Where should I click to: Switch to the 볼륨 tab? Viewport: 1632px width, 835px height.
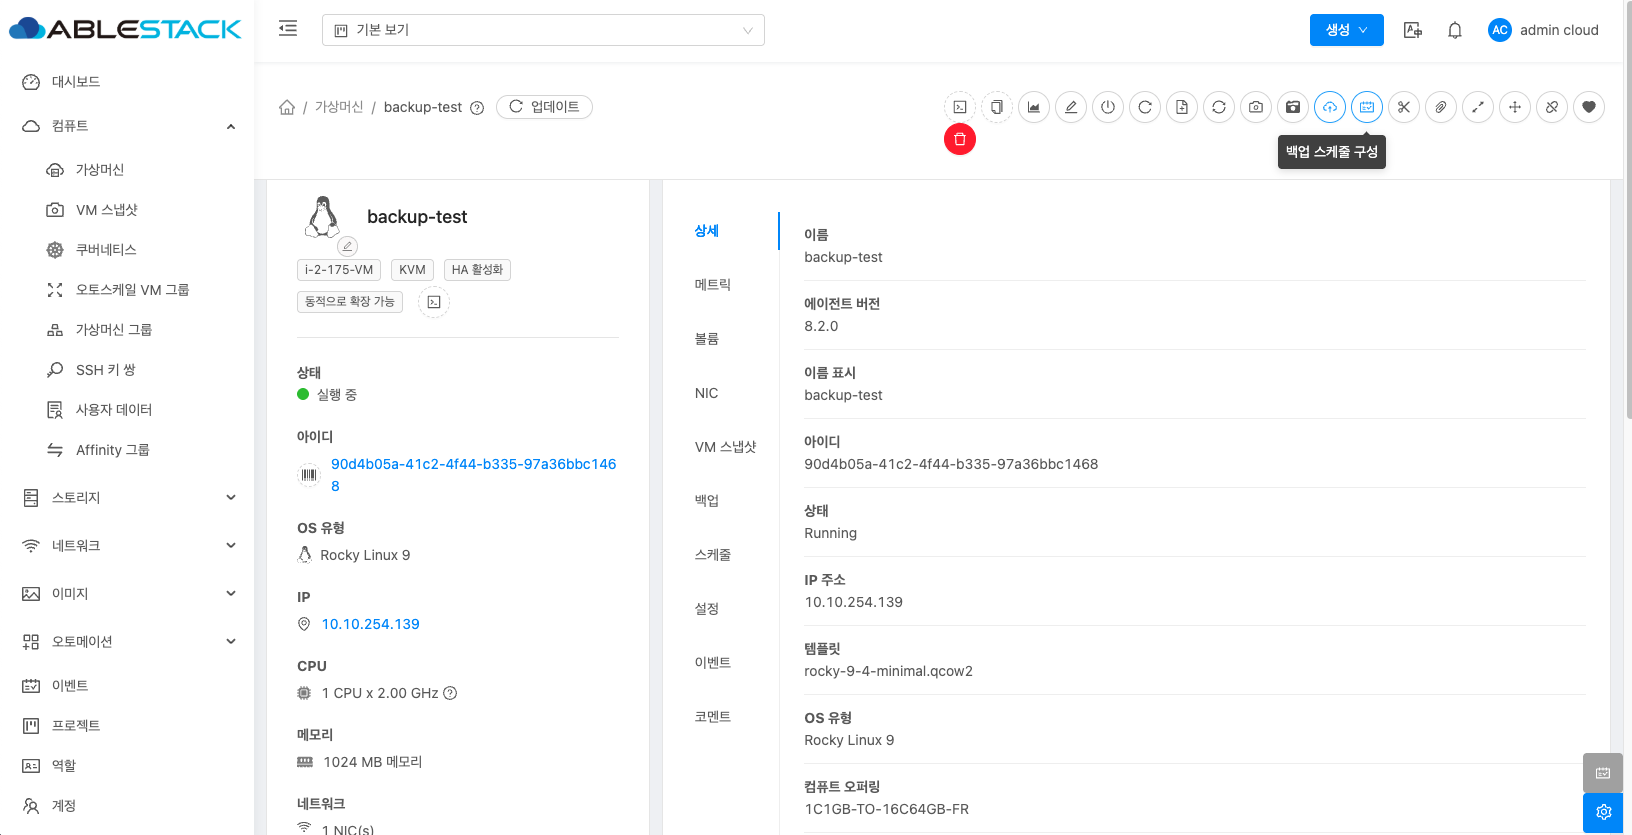pos(707,339)
